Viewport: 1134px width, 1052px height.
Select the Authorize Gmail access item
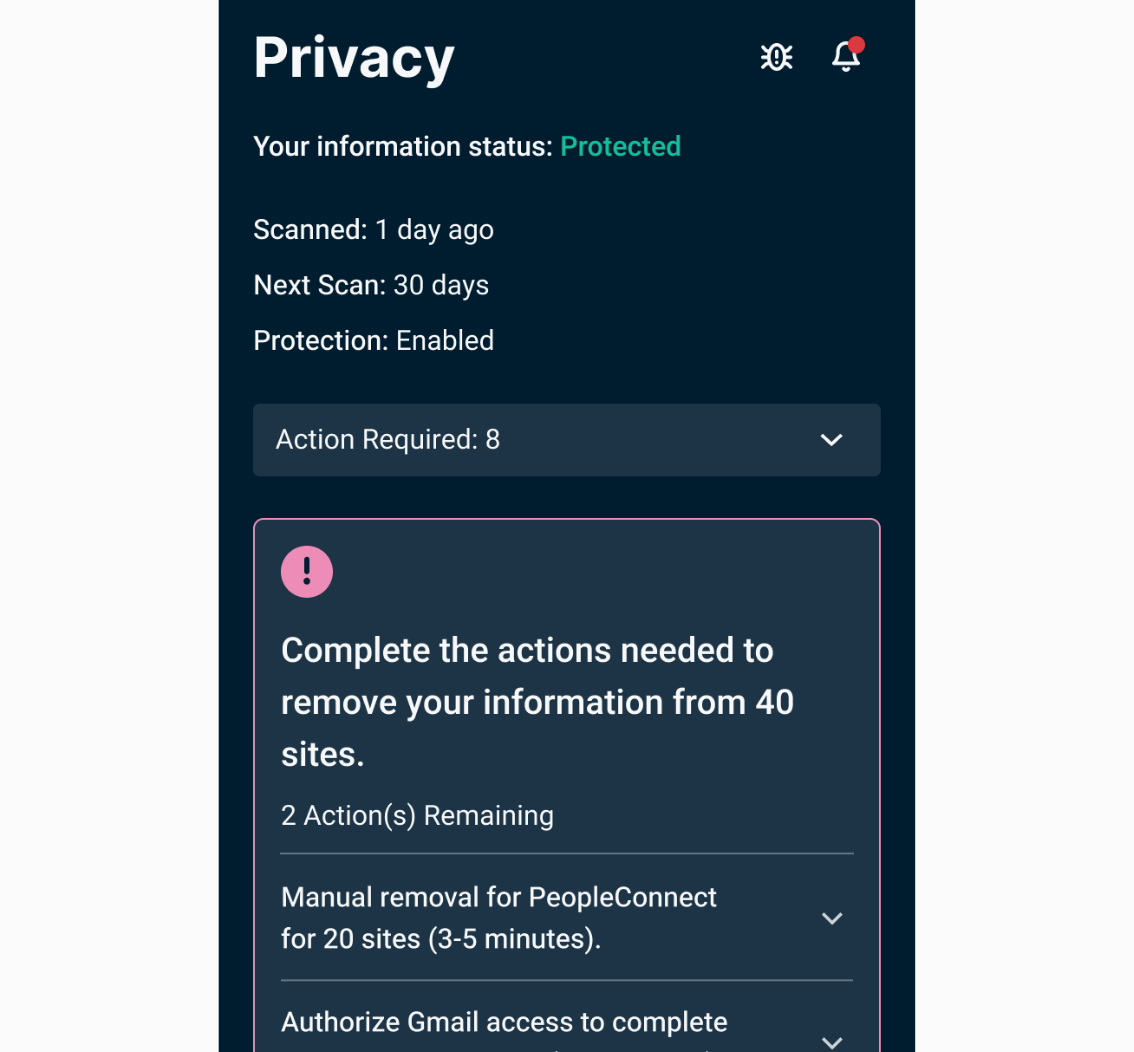(x=504, y=1023)
